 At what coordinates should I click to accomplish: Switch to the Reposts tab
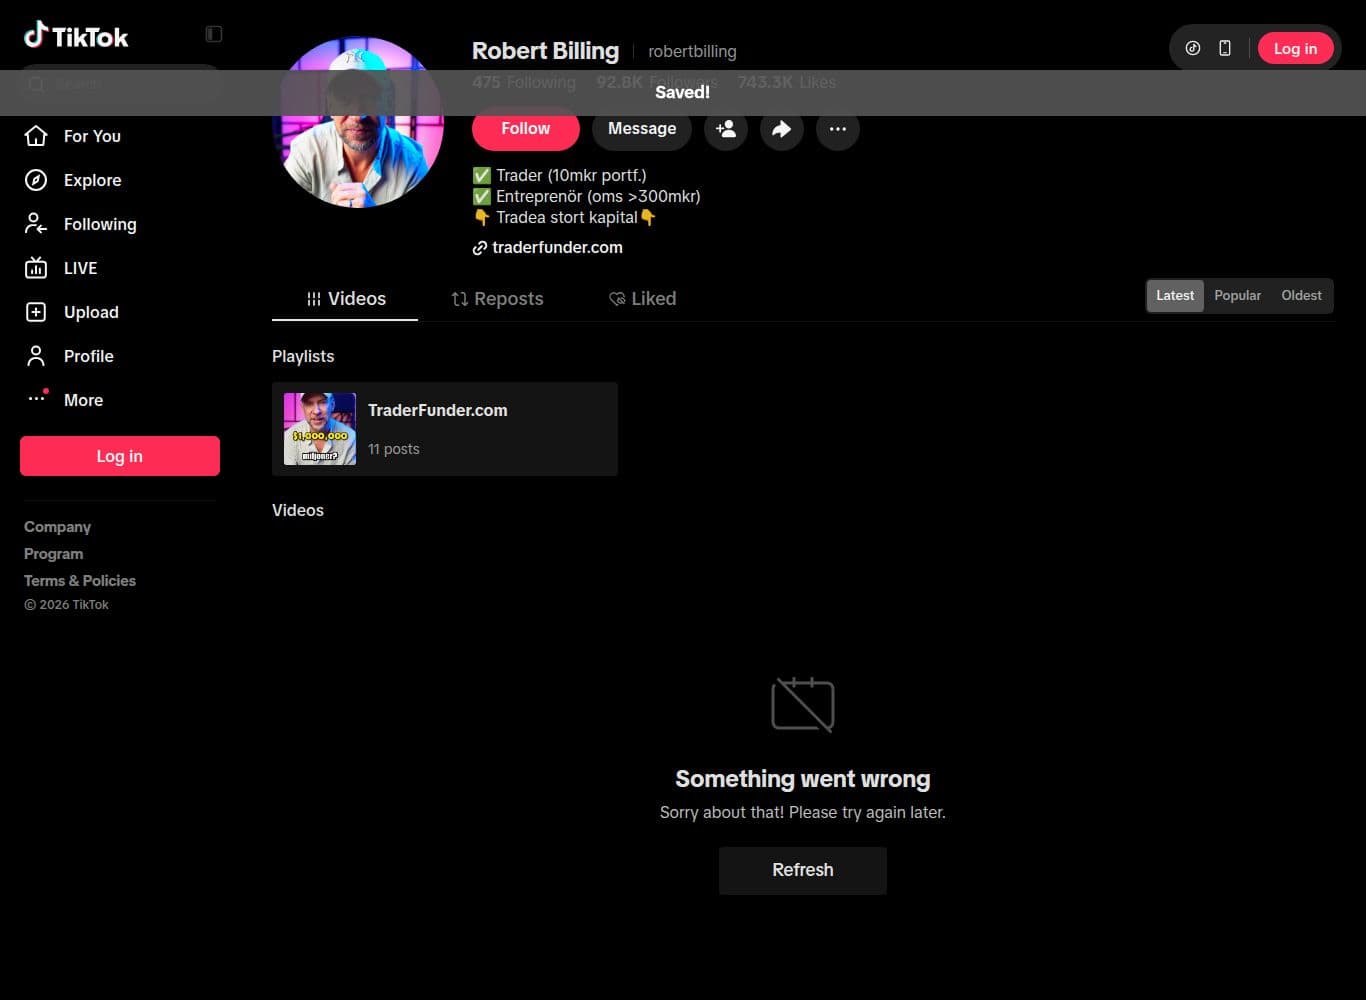(x=497, y=299)
